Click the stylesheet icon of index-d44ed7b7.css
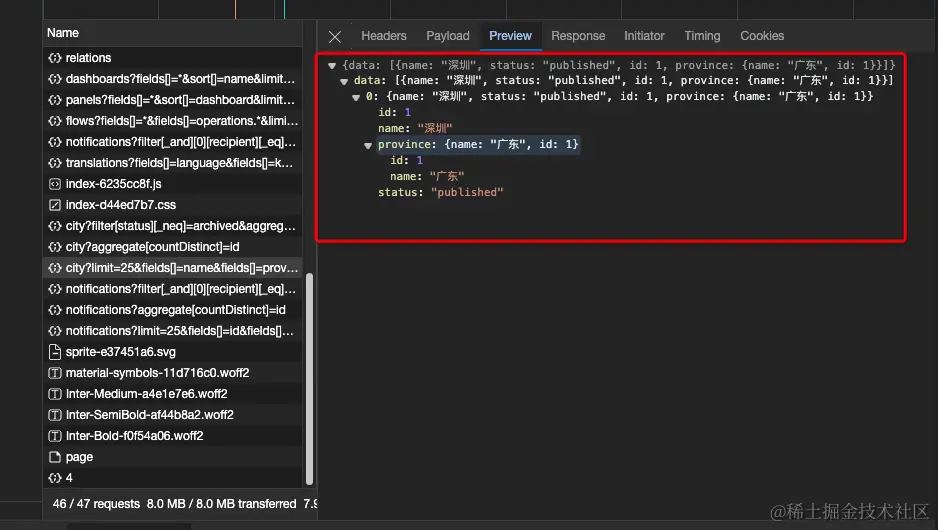The width and height of the screenshot is (938, 530). point(54,205)
